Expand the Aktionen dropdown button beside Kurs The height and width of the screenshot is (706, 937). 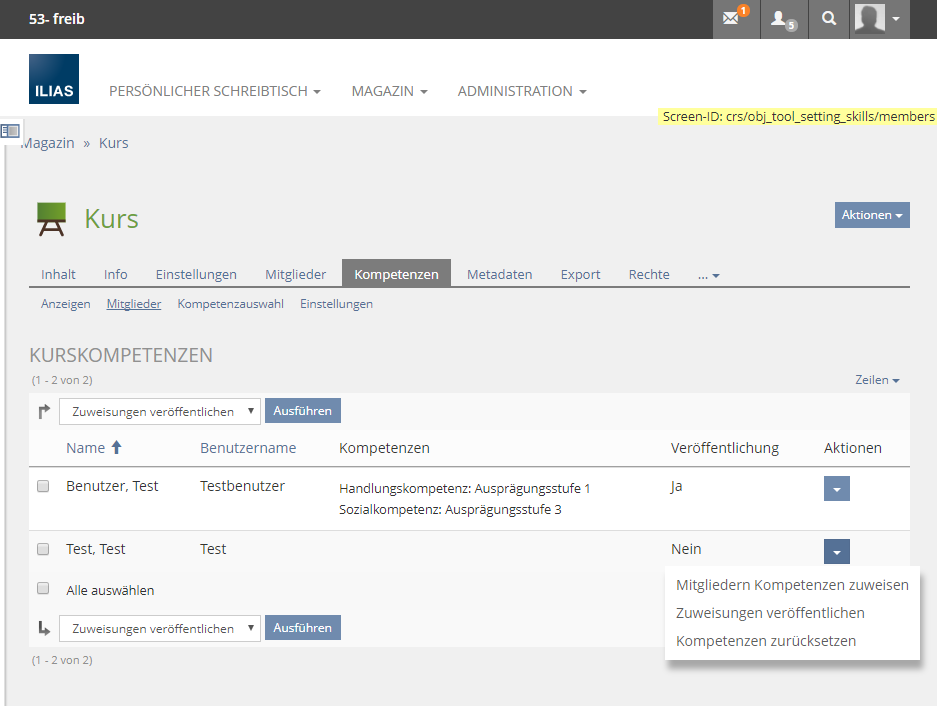click(x=872, y=215)
